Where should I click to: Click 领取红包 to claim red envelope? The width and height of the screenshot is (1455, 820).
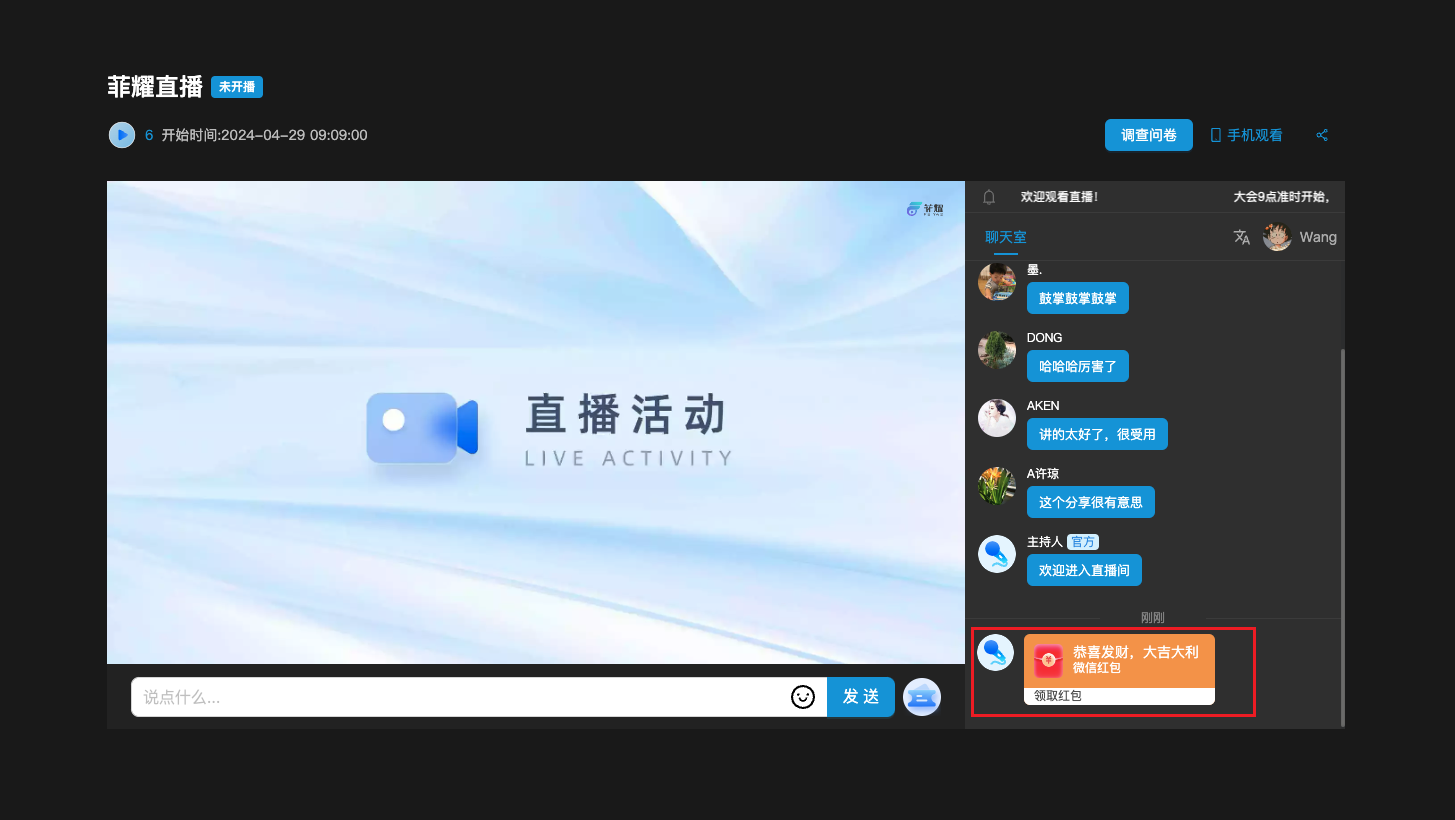pos(1058,696)
